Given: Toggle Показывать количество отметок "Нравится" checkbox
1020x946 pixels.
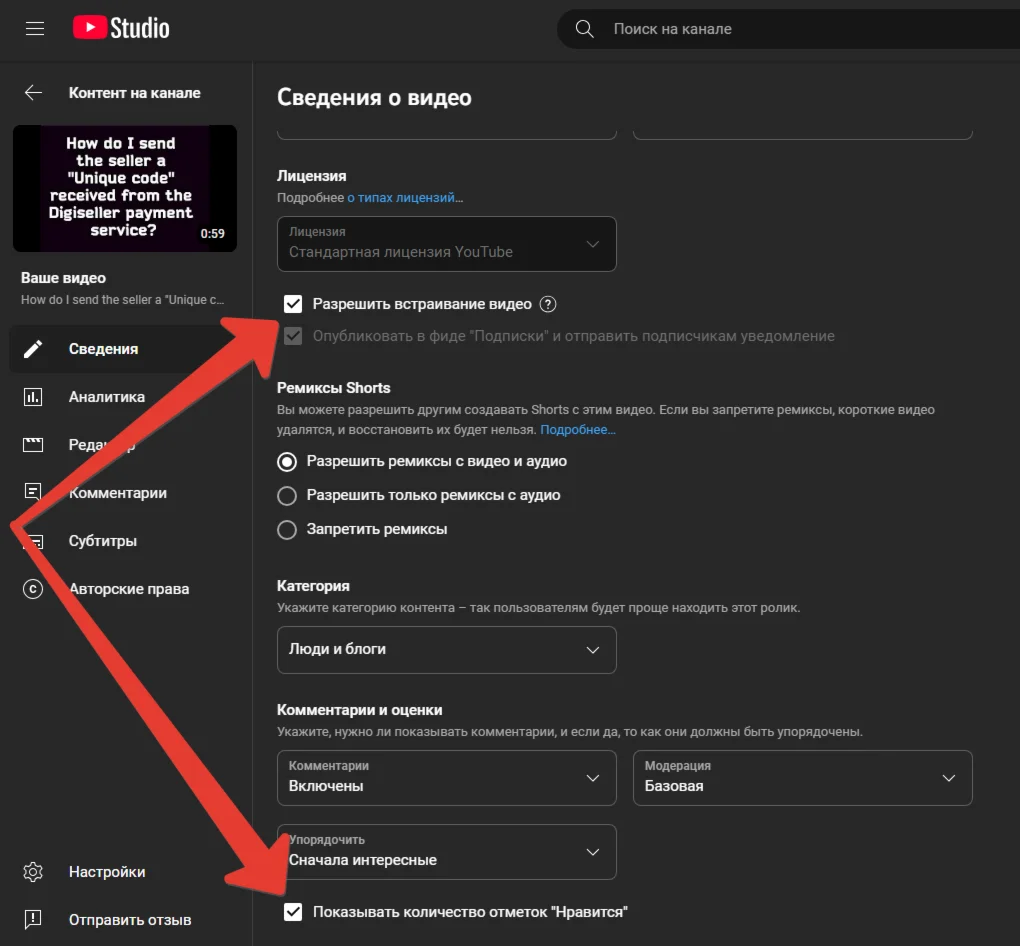Looking at the screenshot, I should click(x=293, y=911).
